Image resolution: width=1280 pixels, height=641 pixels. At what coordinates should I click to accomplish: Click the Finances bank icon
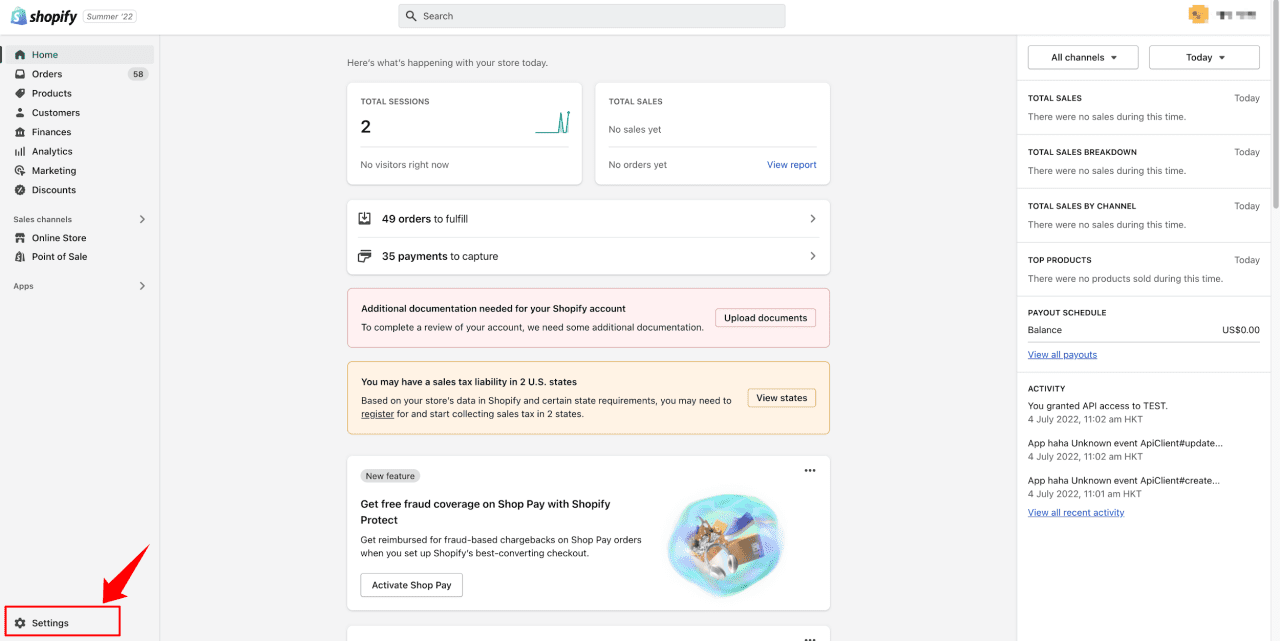(x=20, y=132)
